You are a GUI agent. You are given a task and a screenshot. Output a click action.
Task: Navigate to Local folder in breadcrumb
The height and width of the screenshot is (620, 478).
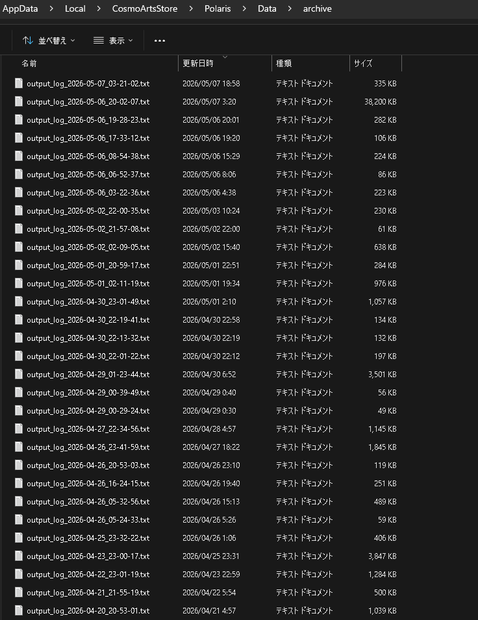pyautogui.click(x=75, y=9)
